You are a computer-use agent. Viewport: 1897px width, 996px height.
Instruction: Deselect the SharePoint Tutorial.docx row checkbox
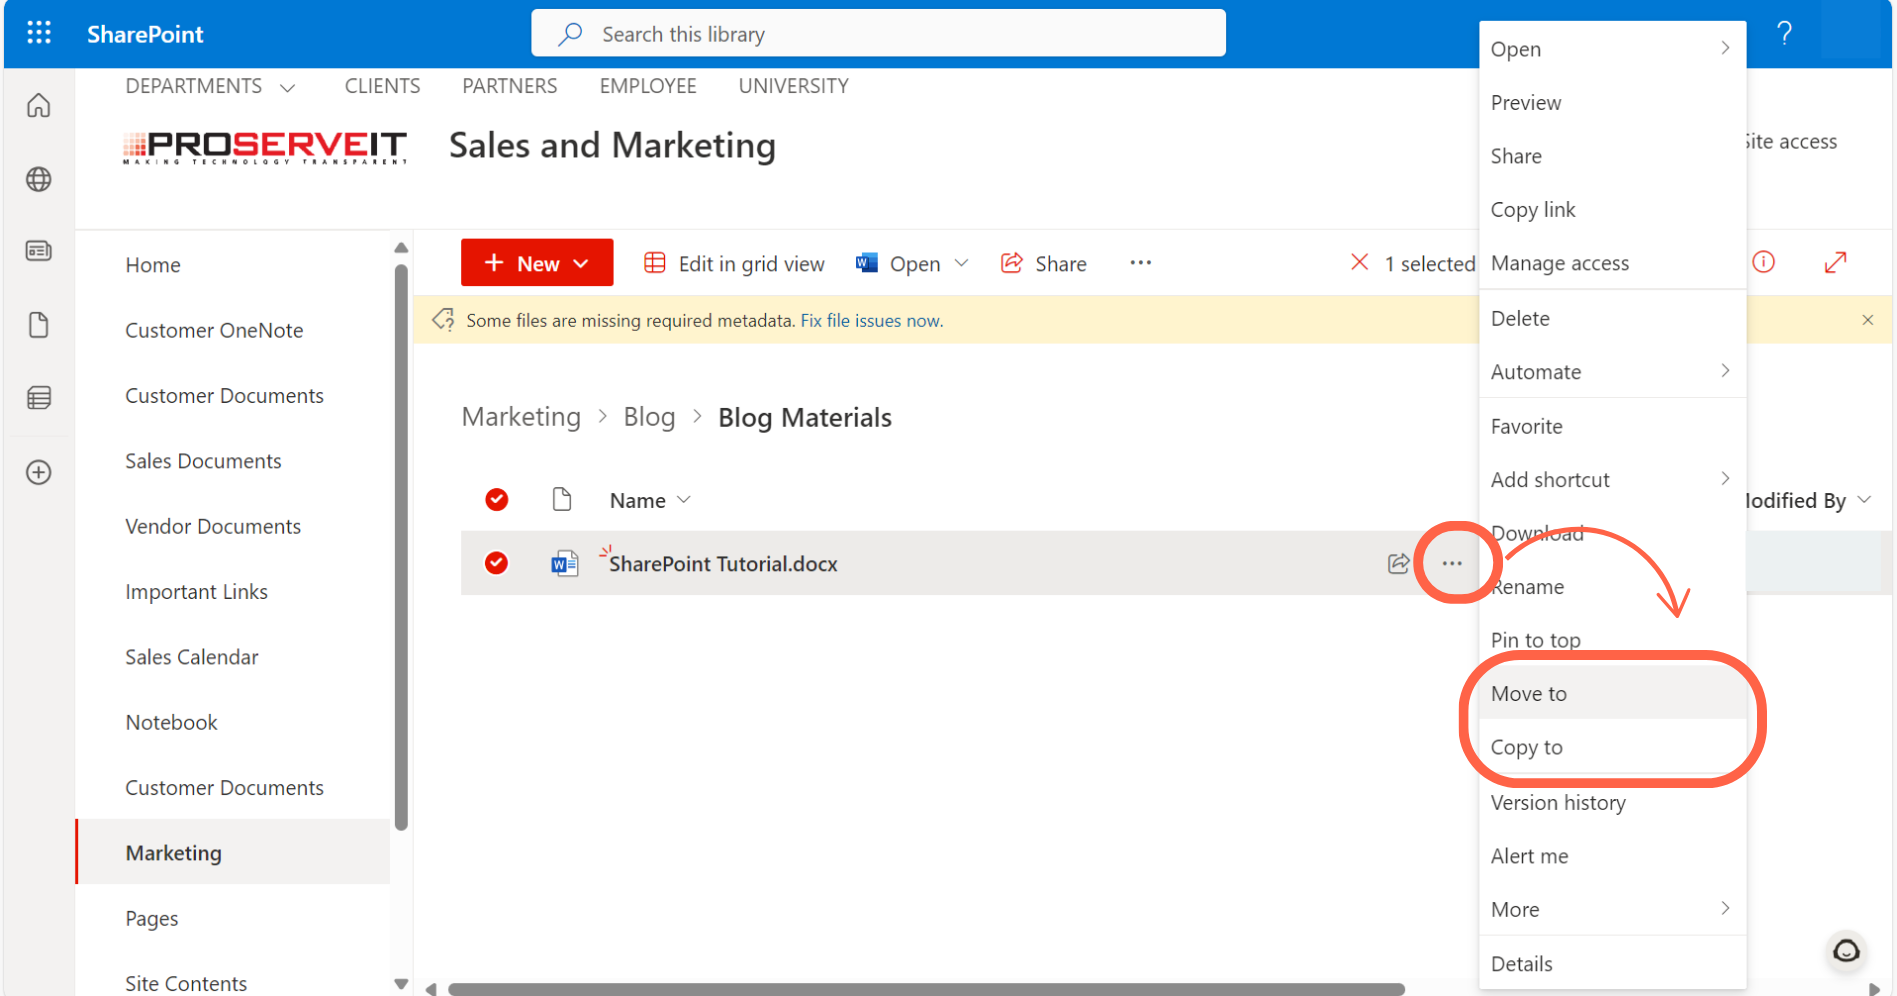tap(496, 563)
